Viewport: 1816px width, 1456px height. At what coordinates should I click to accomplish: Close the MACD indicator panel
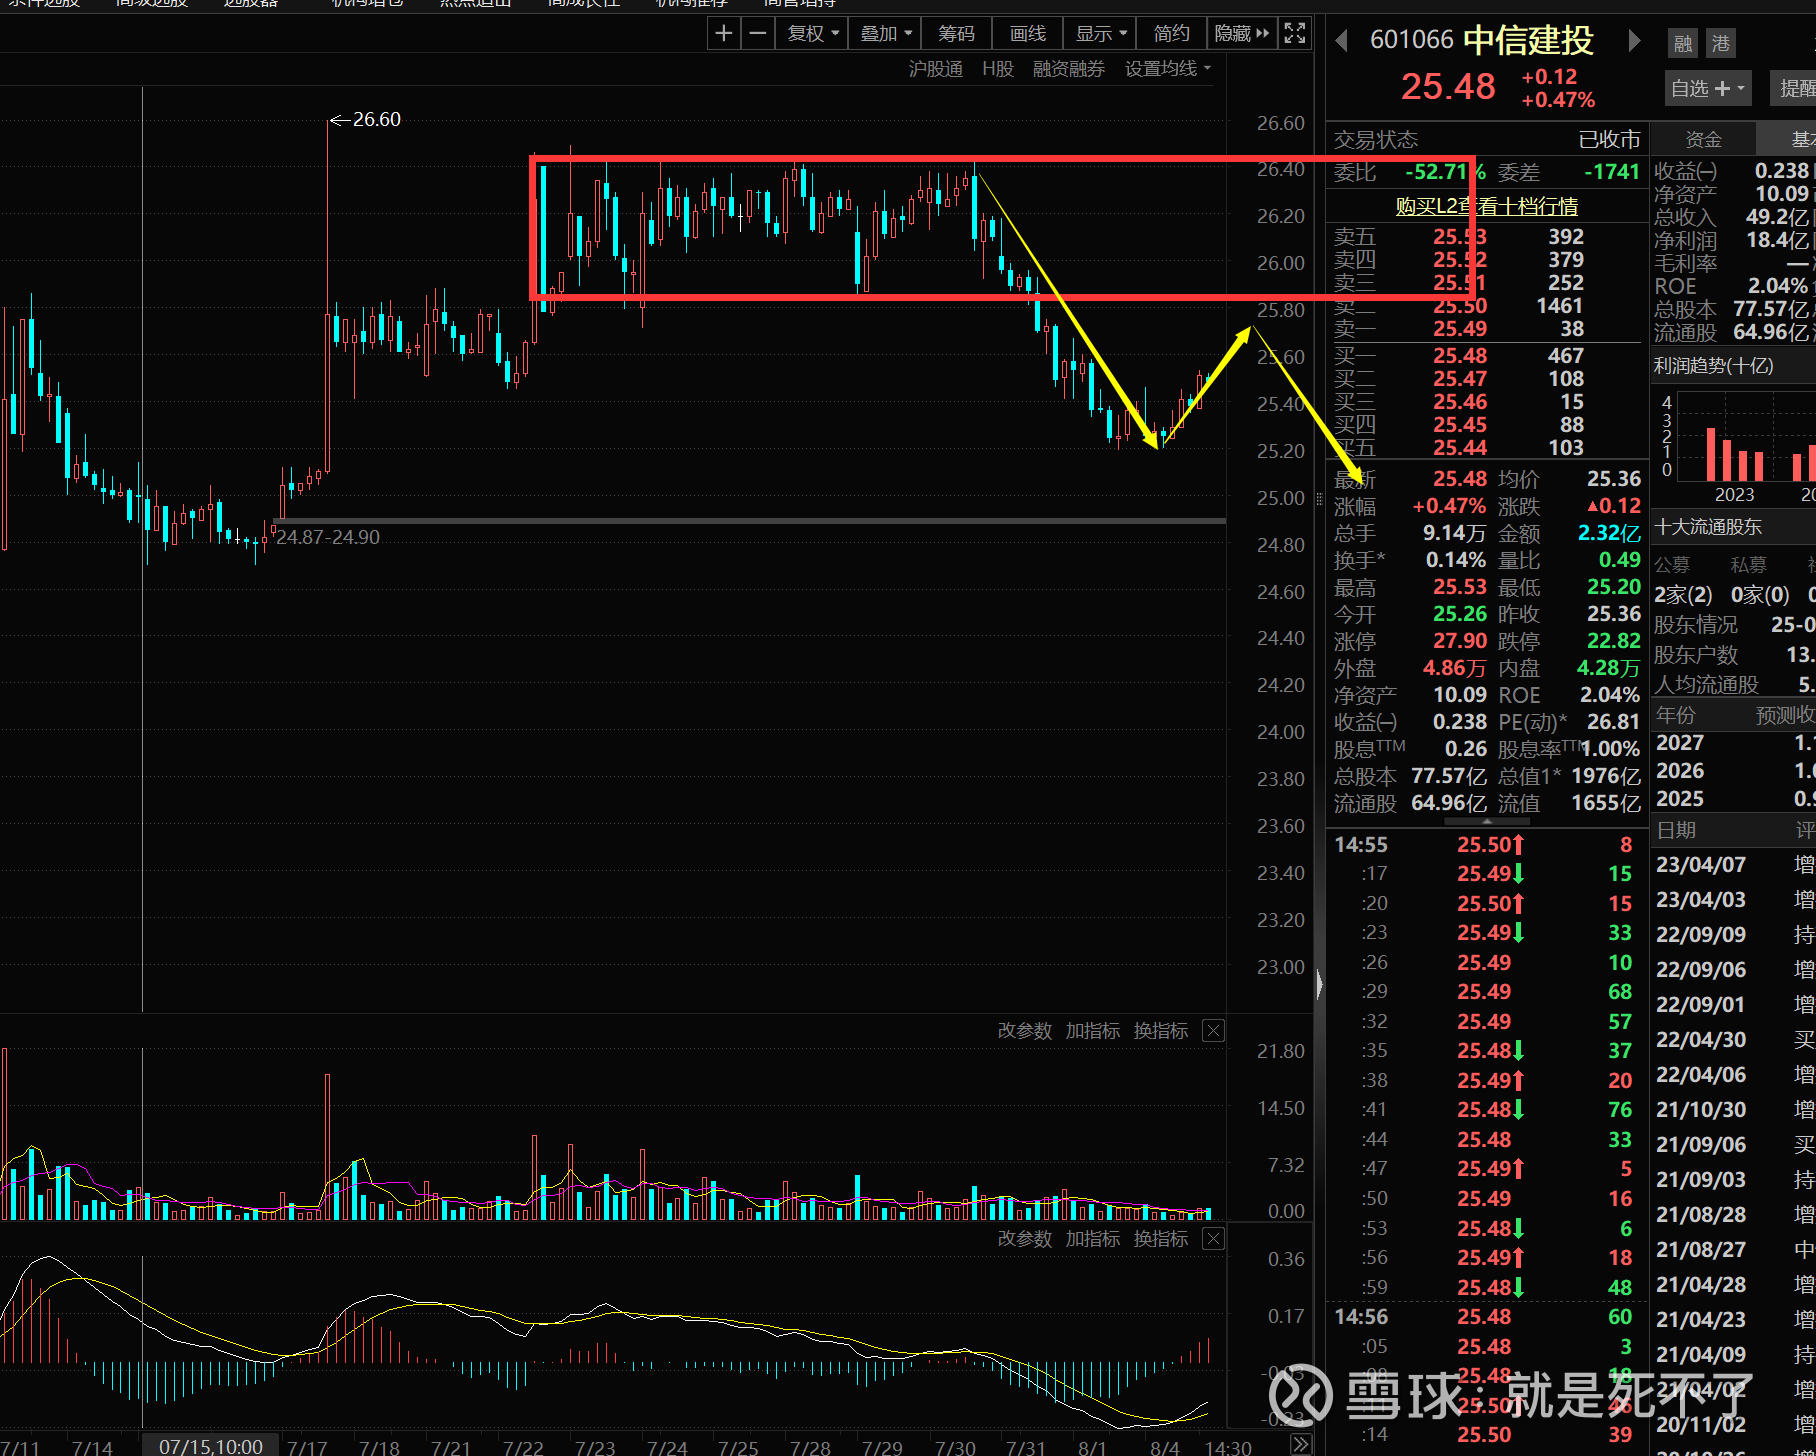click(x=1213, y=1238)
